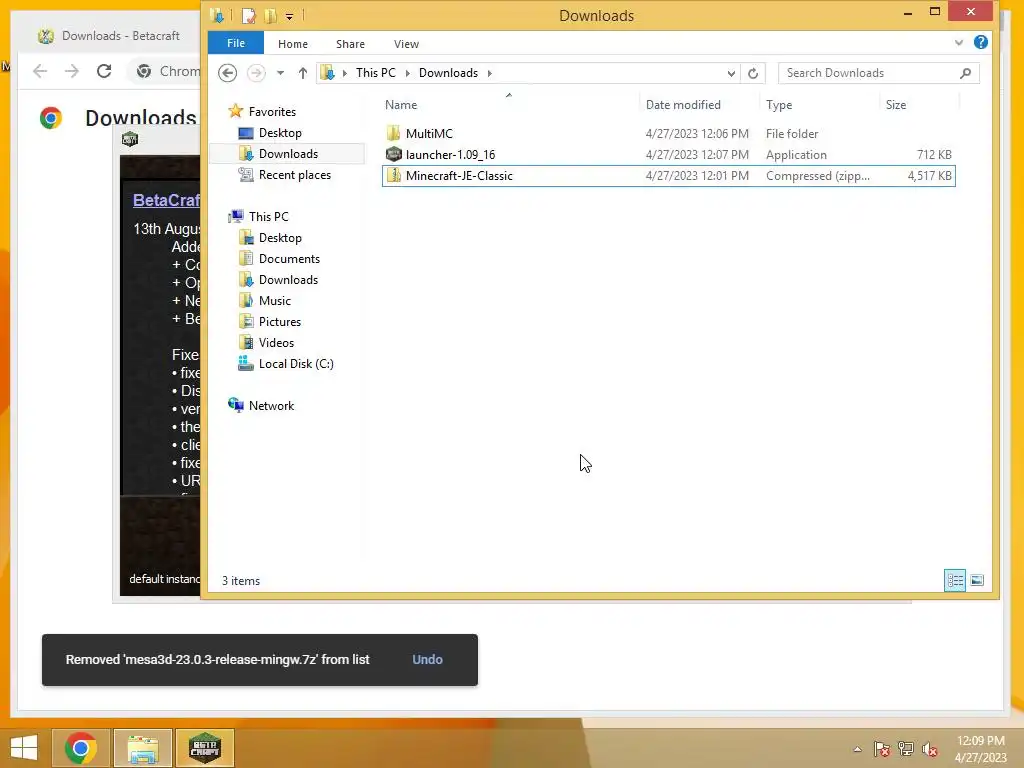Open Documents under This PC

point(289,259)
